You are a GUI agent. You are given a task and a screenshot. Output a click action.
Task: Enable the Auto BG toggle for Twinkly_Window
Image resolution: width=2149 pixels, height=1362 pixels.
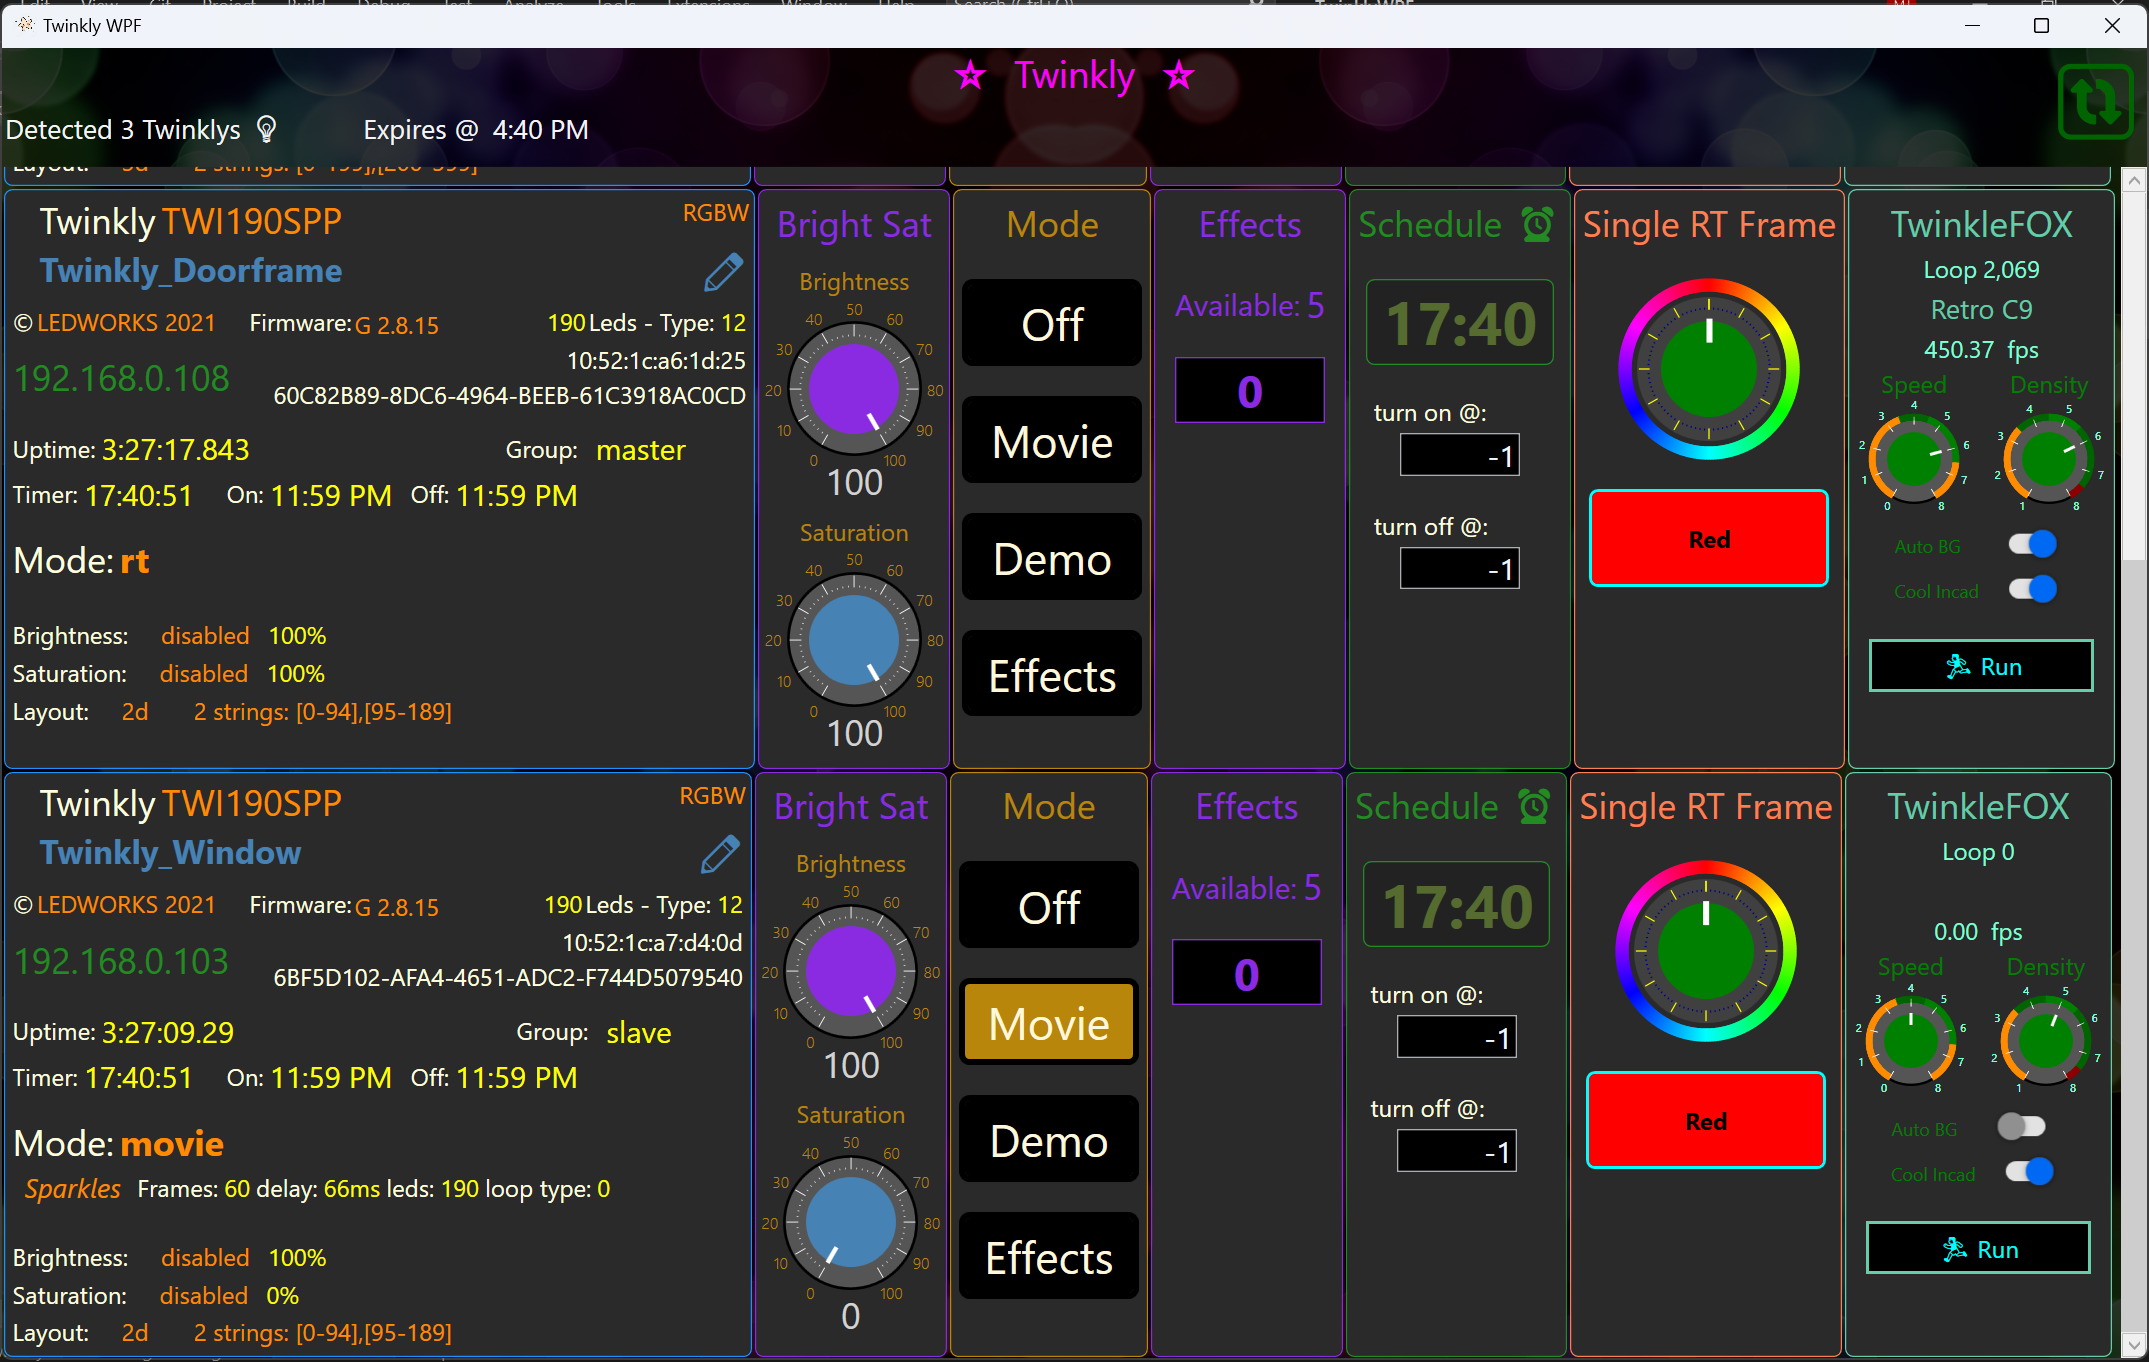(2021, 1127)
